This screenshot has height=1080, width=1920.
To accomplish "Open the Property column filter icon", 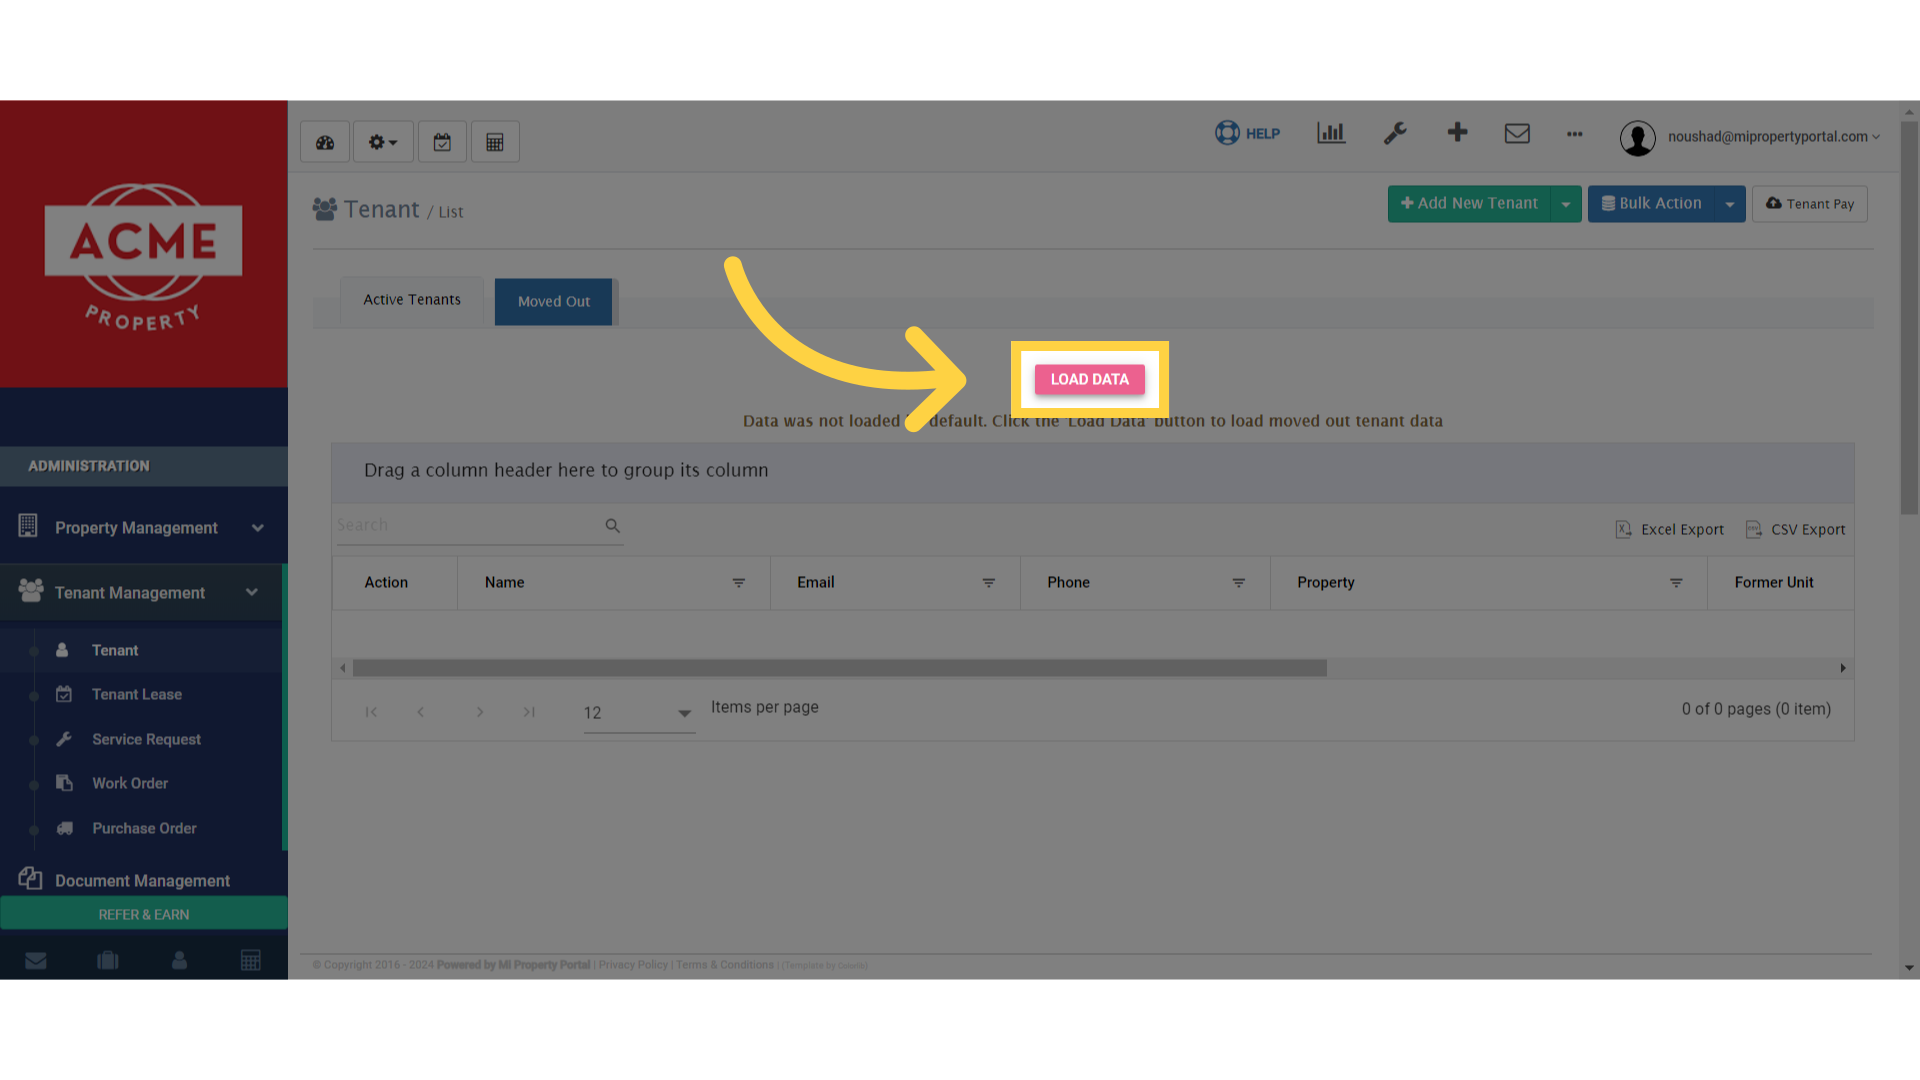I will coord(1676,583).
